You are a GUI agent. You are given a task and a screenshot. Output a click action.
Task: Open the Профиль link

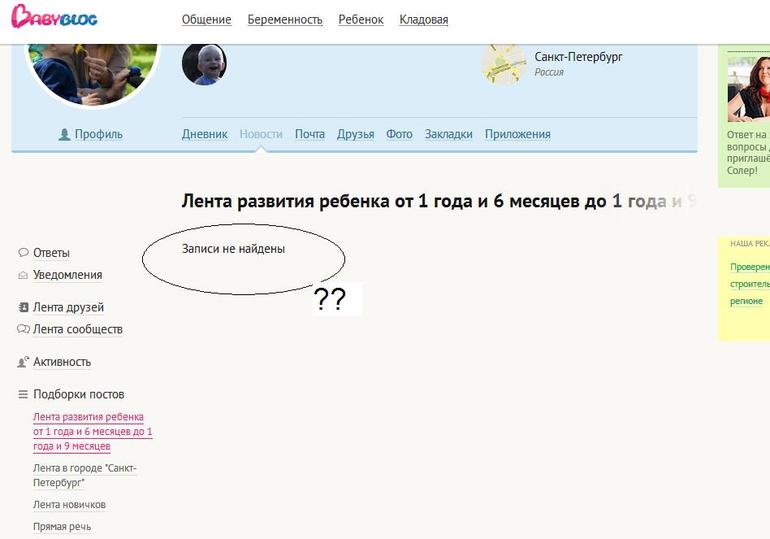point(99,134)
